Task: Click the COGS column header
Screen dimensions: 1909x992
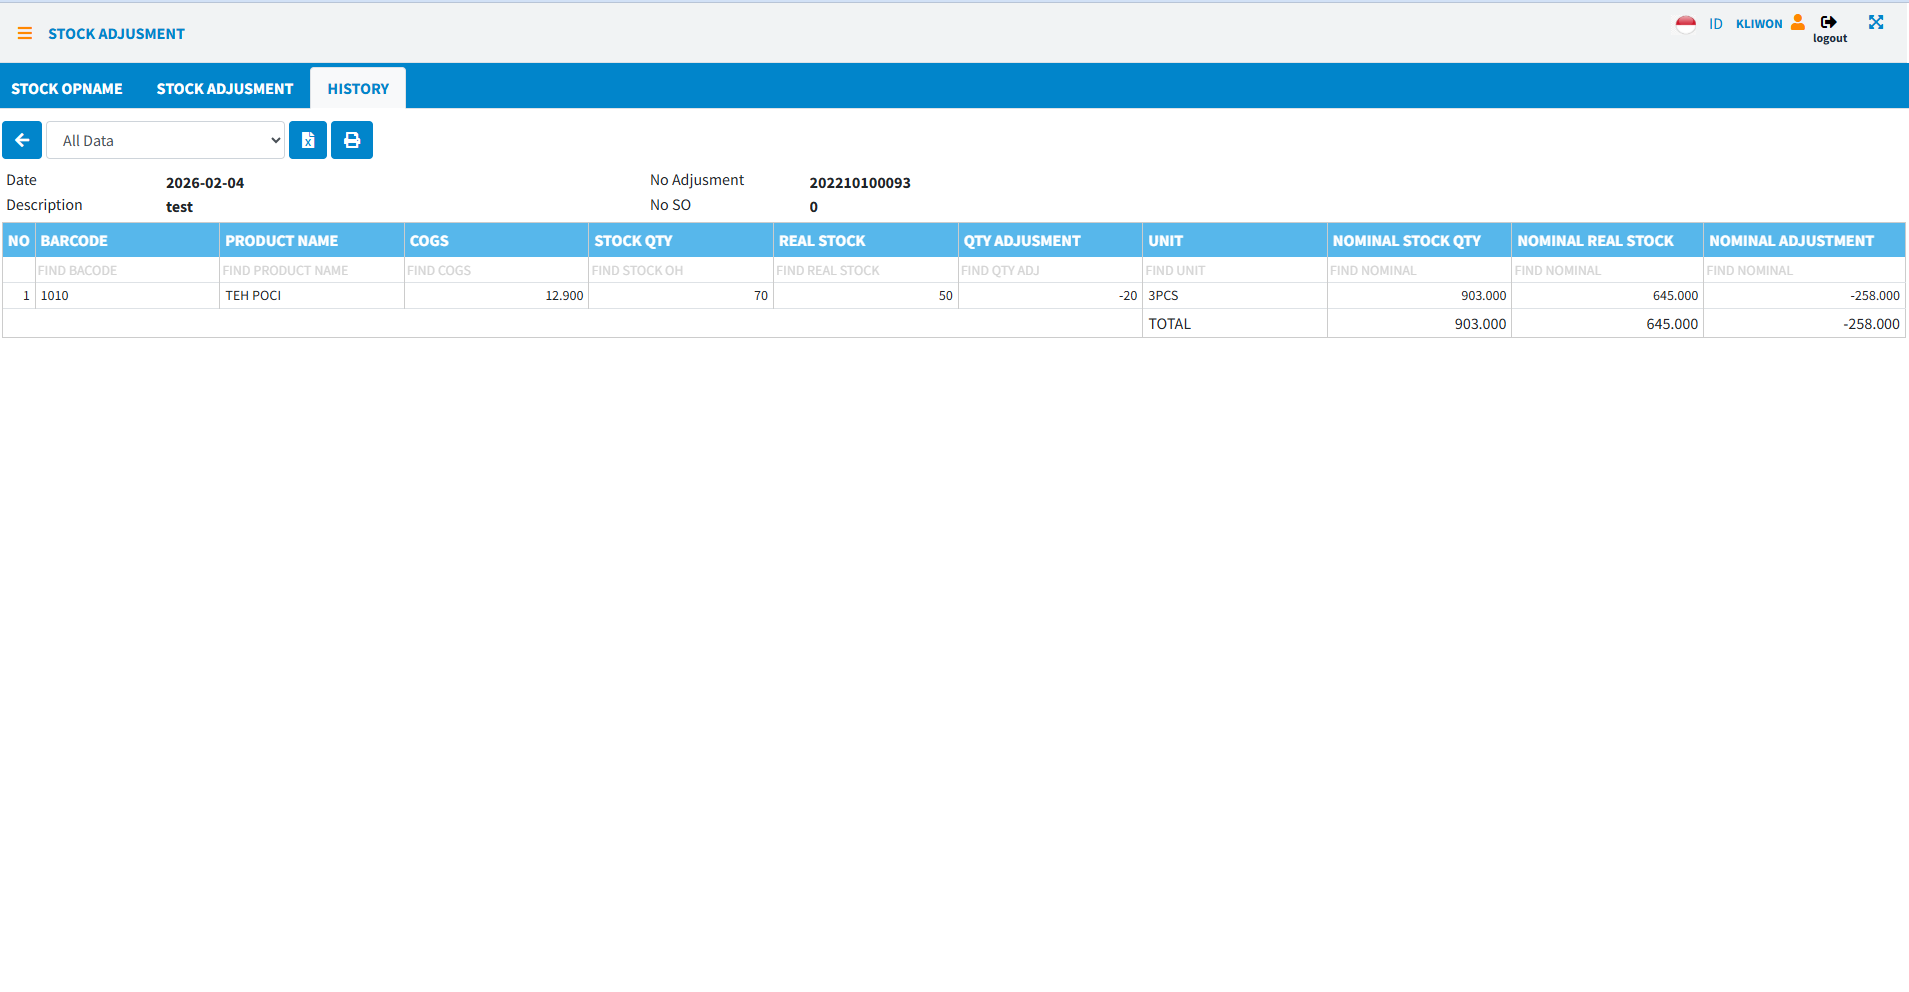Action: [x=496, y=241]
